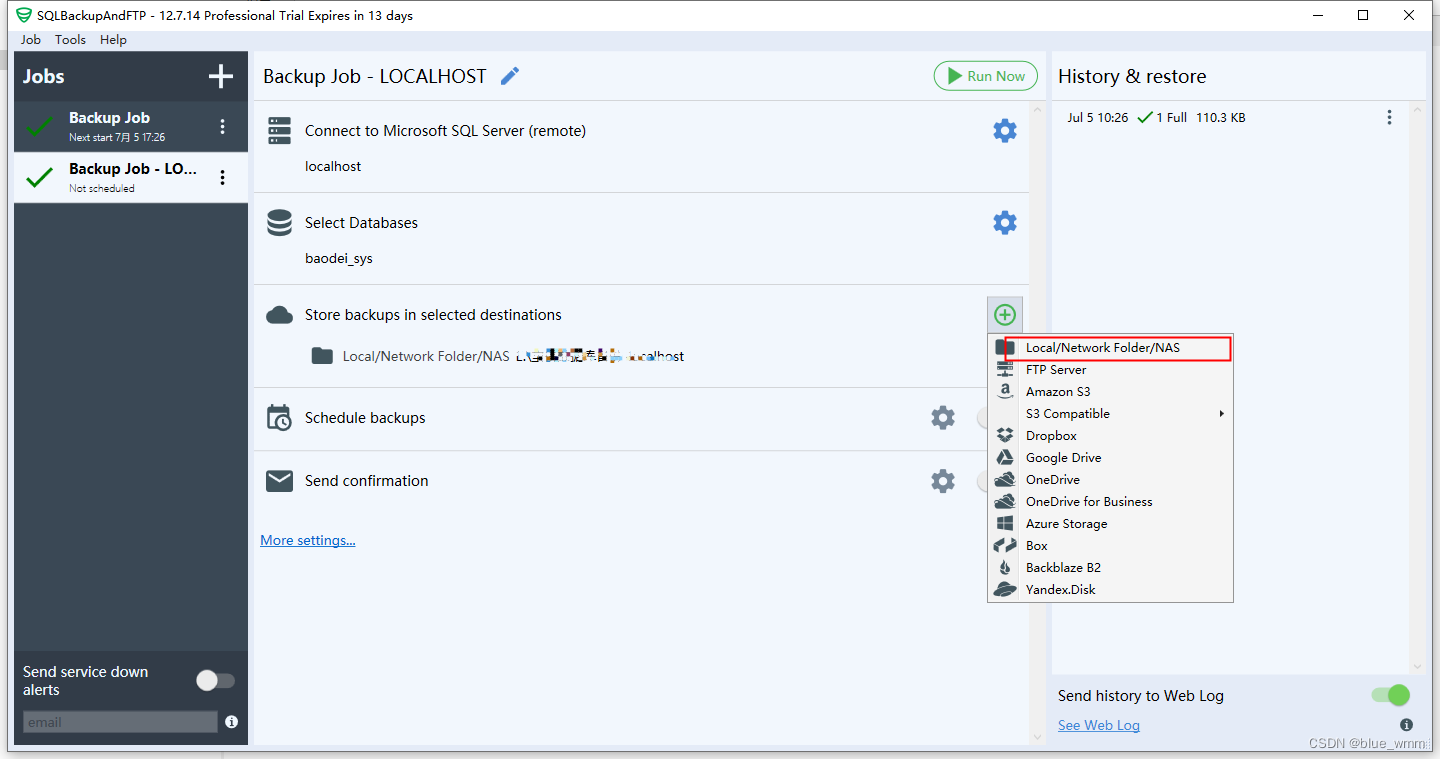Open Select Databases settings gear

[1005, 223]
